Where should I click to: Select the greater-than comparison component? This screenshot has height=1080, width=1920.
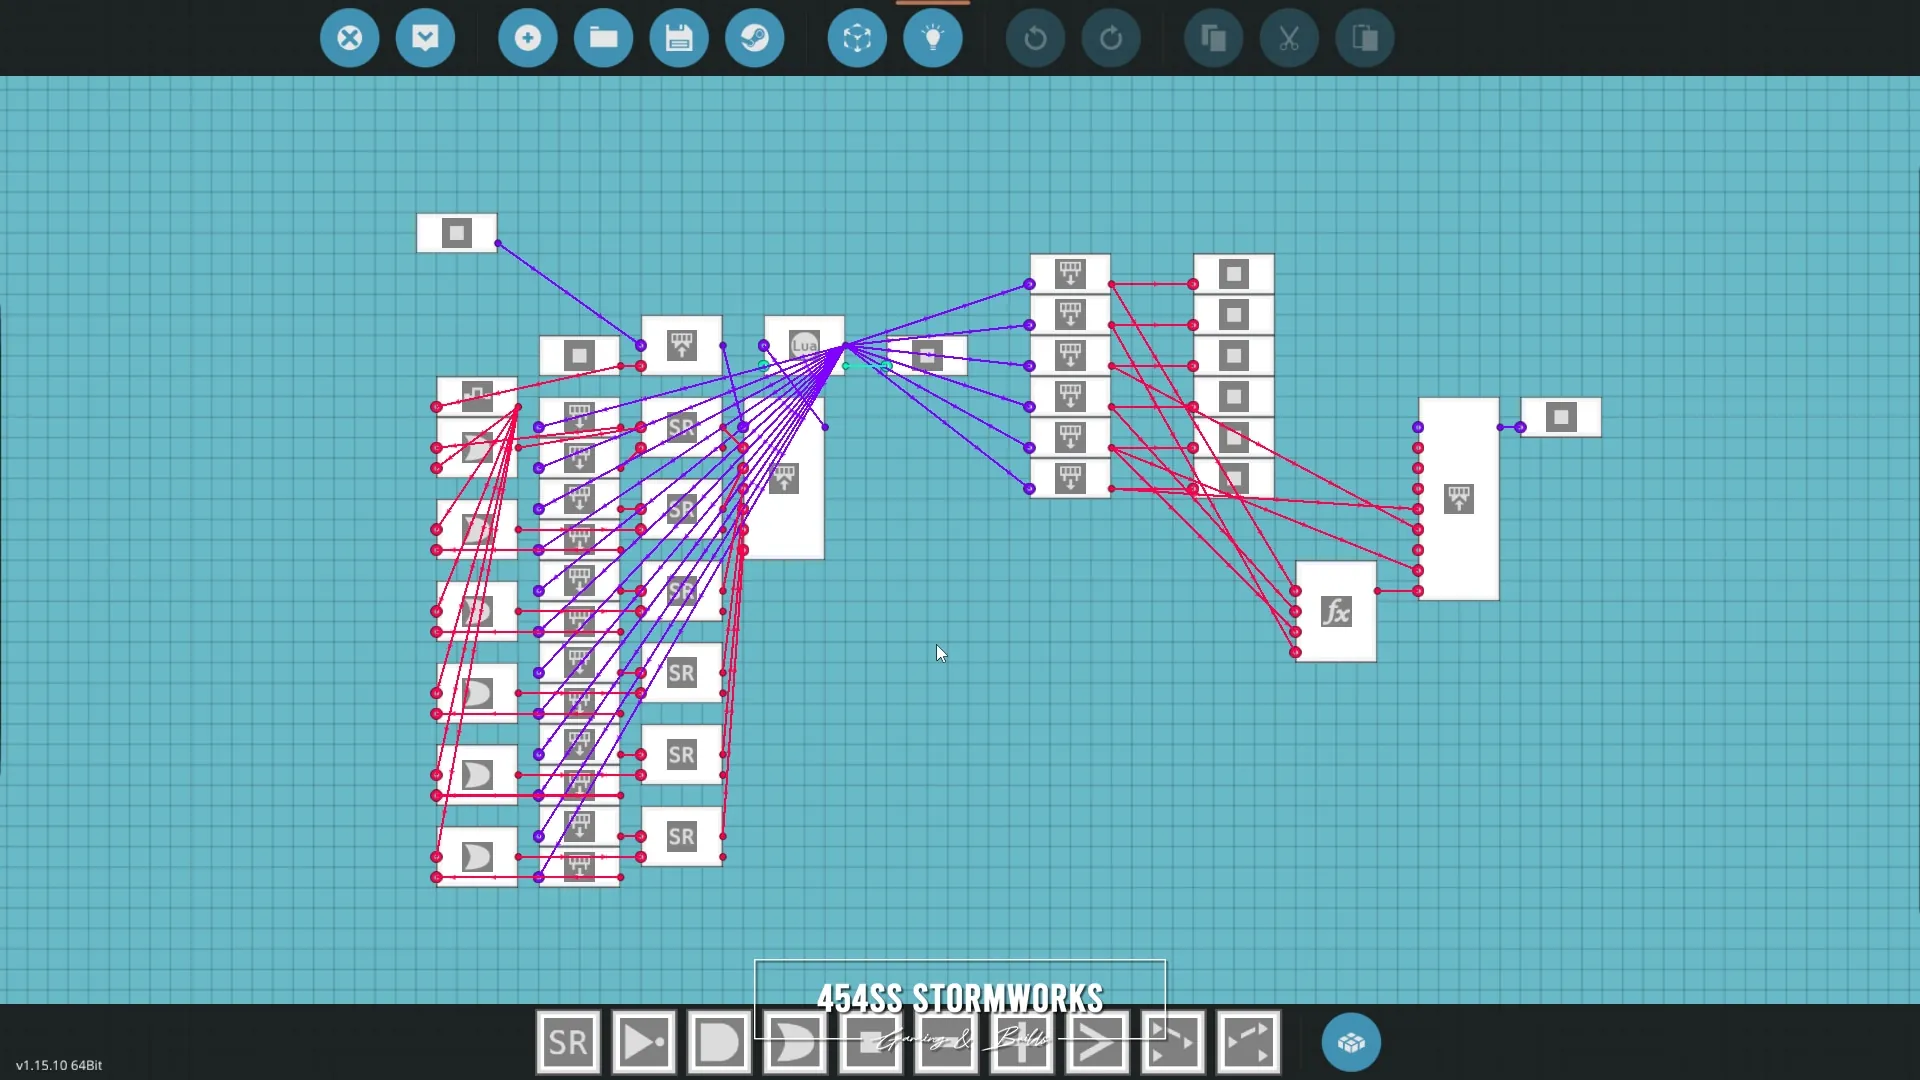tap(1097, 1043)
